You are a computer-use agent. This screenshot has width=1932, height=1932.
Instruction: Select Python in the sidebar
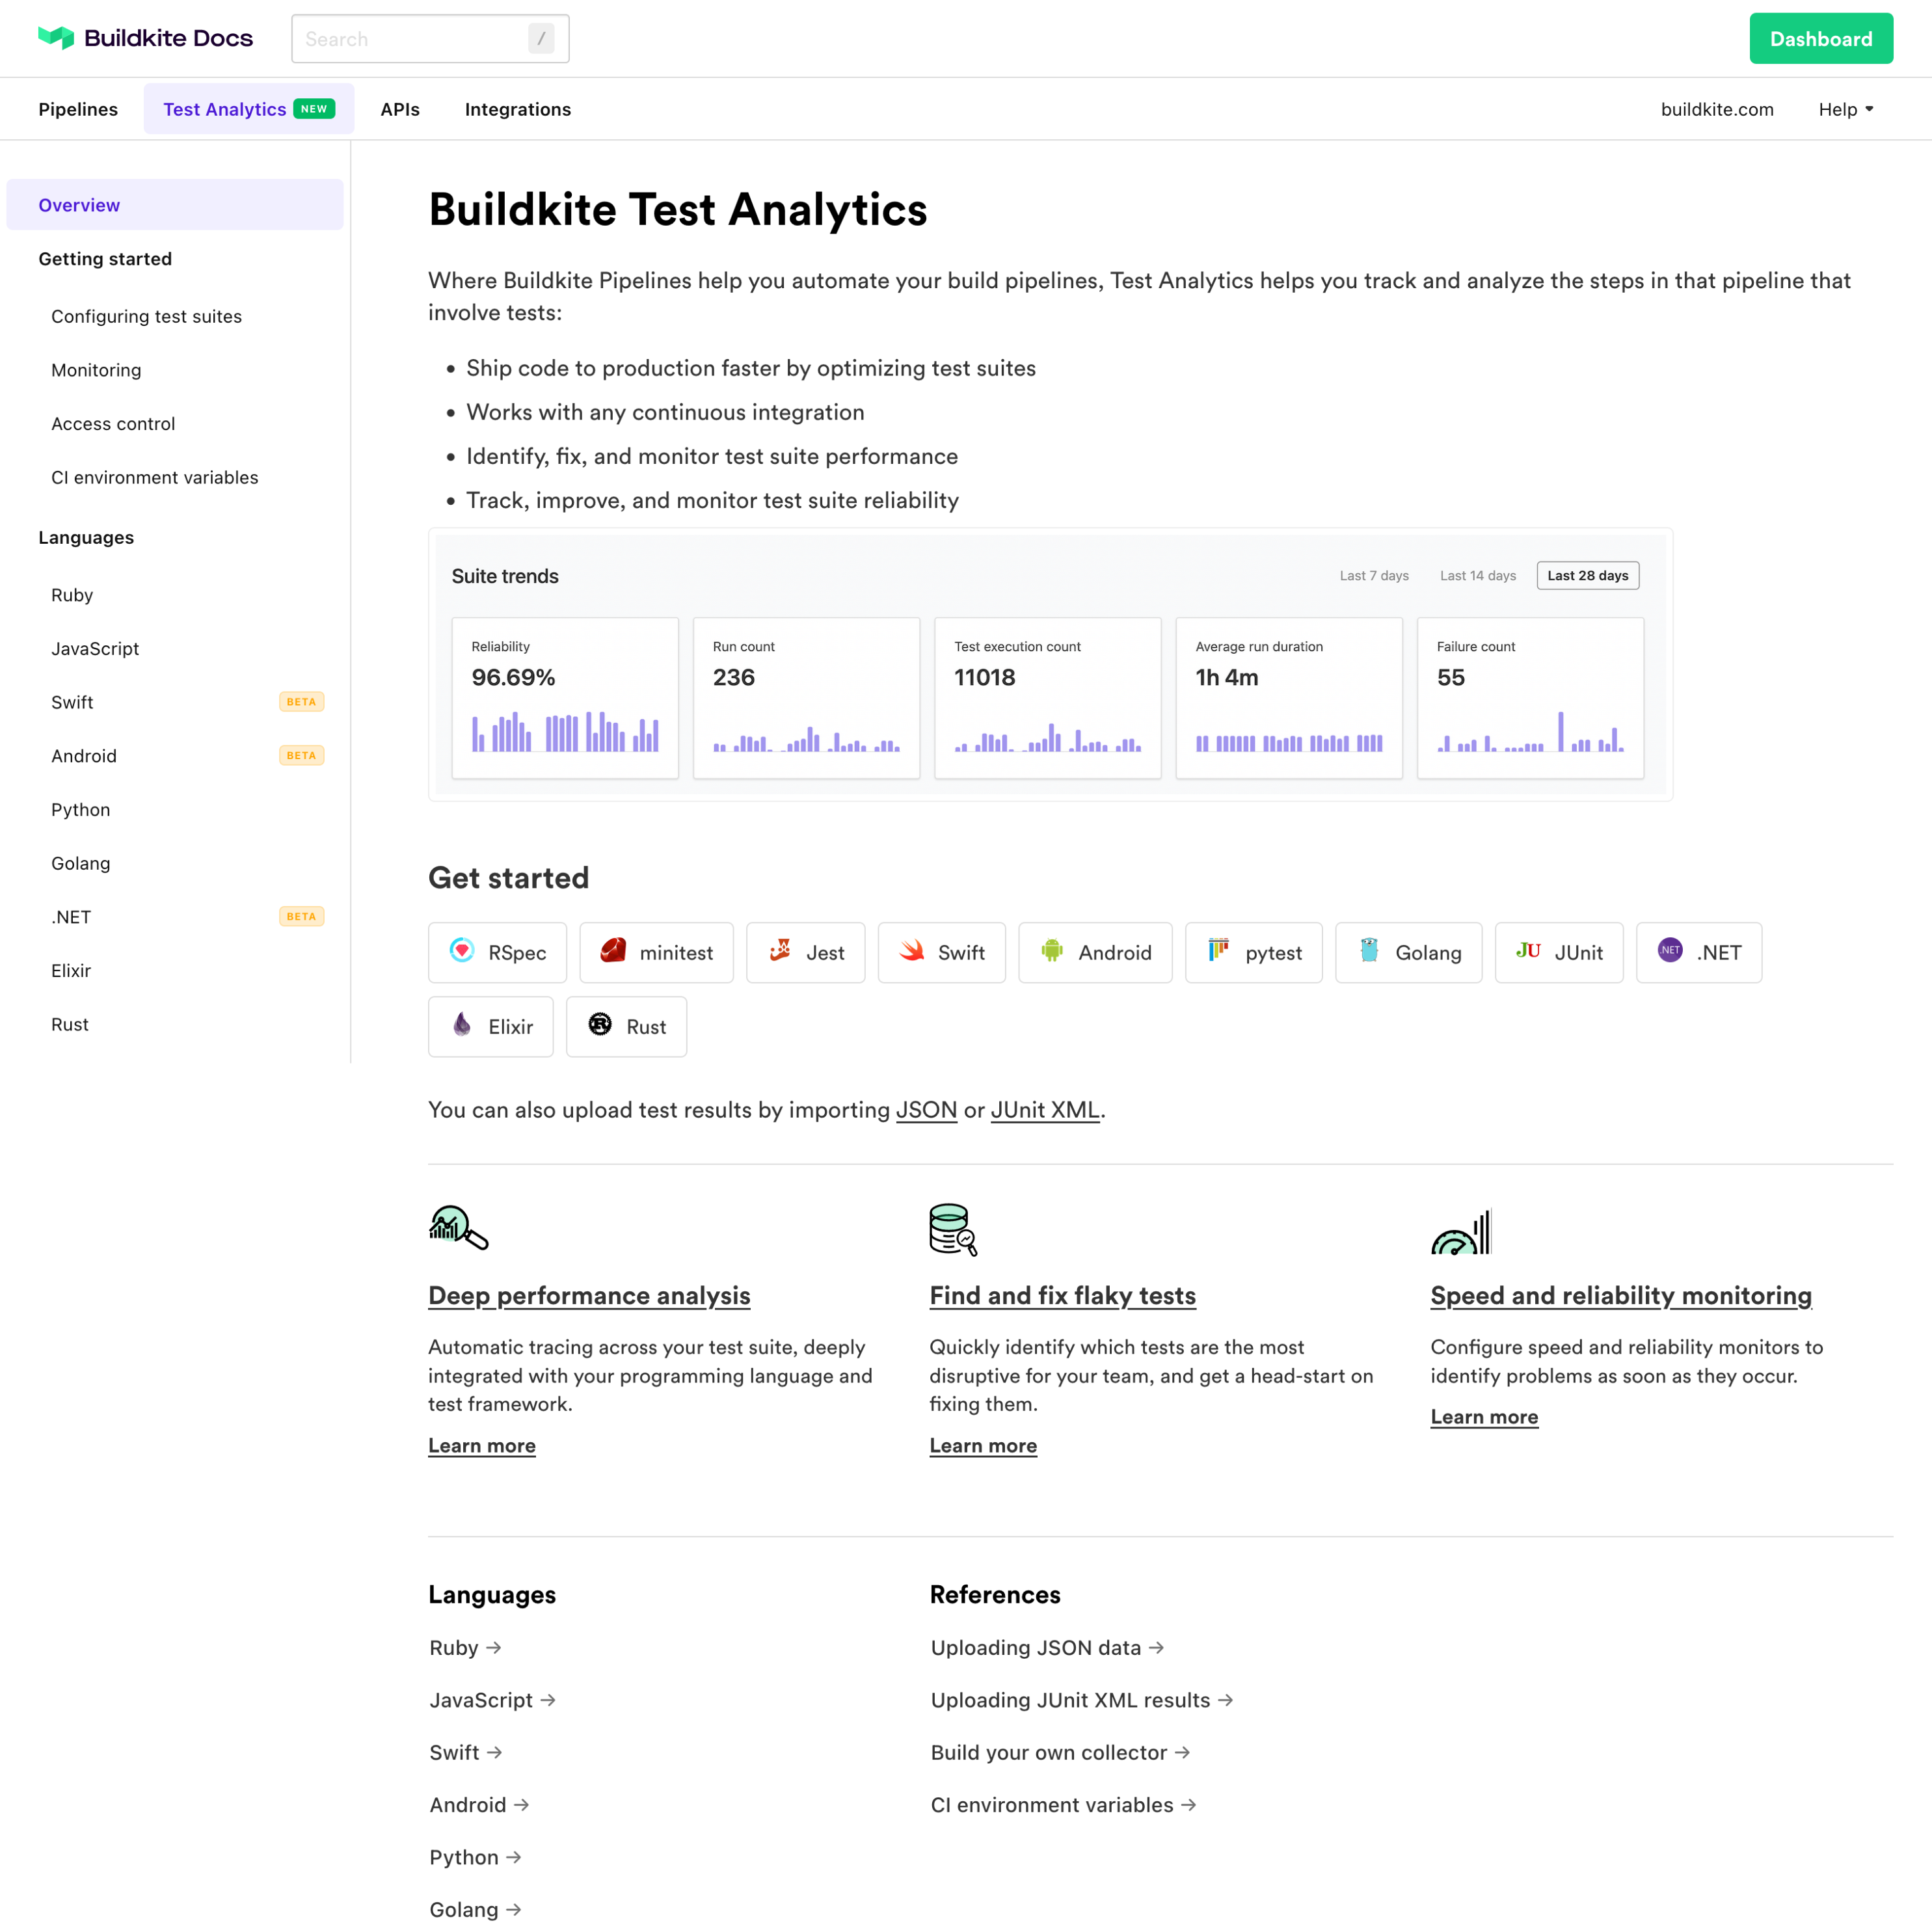[81, 810]
